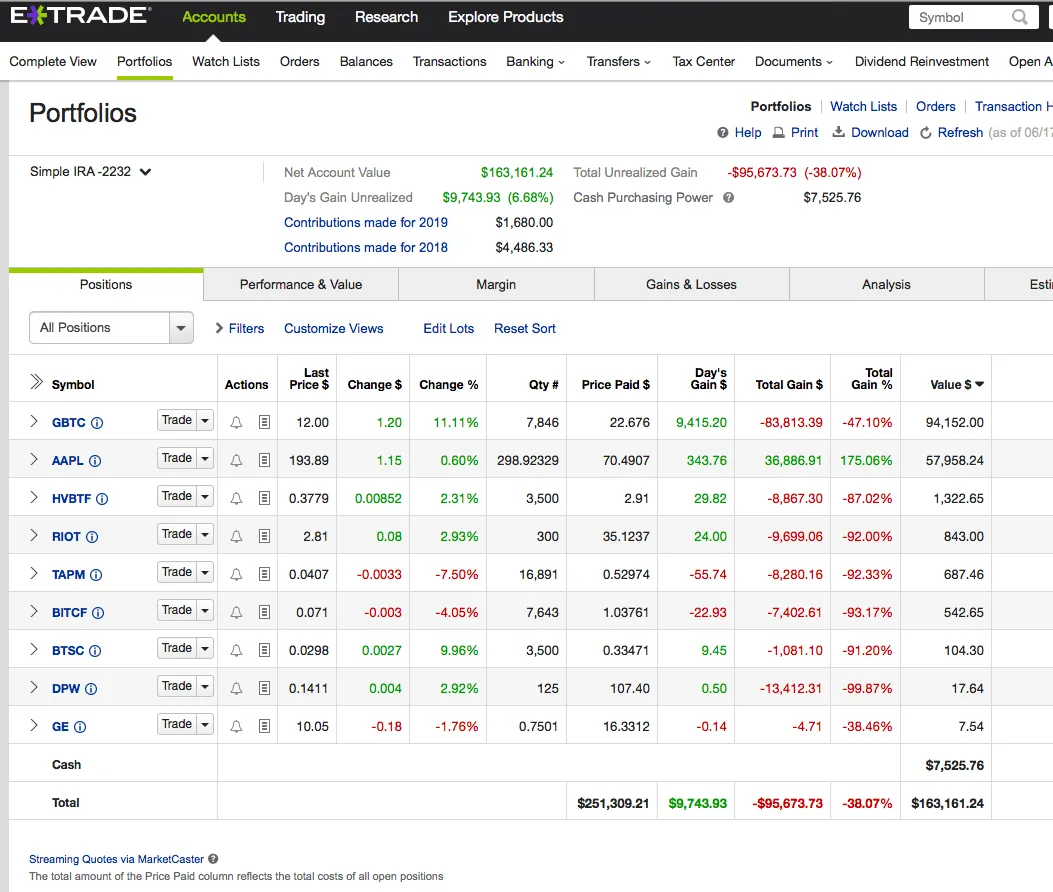Click Reset Sort link
The width and height of the screenshot is (1053, 892).
pos(525,328)
